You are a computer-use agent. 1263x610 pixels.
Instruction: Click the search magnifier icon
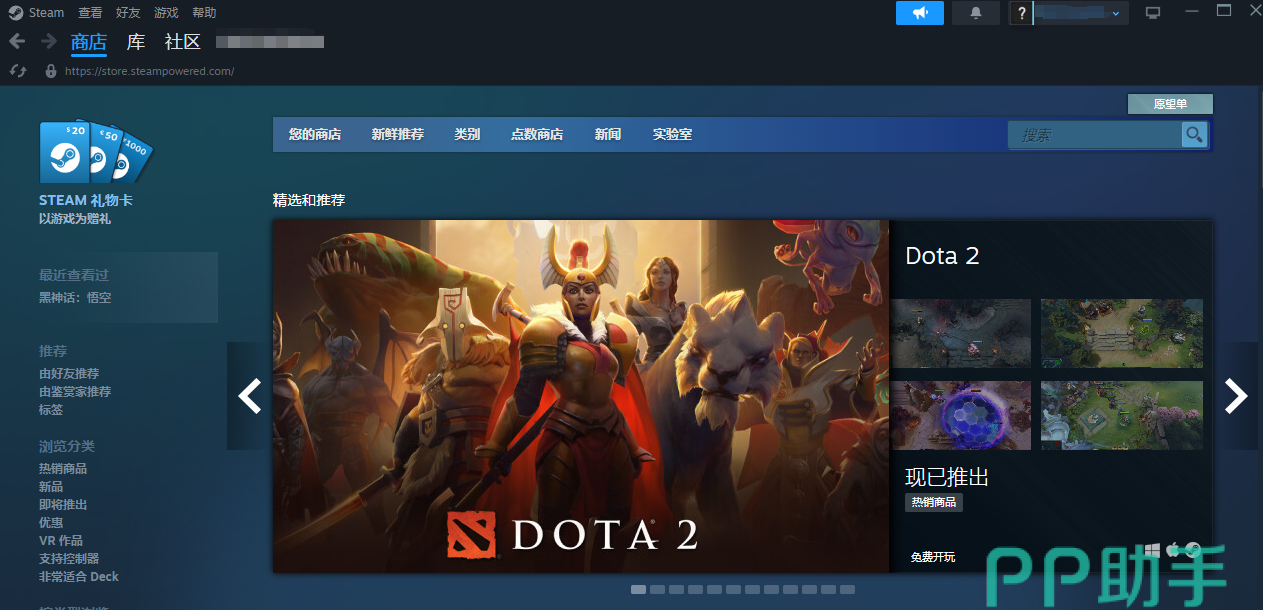click(x=1194, y=134)
